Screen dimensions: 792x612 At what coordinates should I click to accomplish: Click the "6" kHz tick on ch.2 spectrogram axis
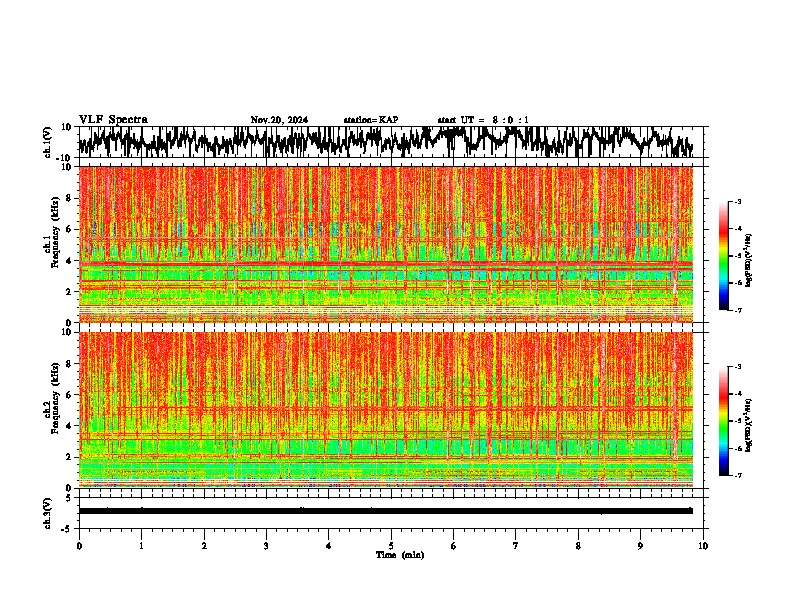[69, 394]
